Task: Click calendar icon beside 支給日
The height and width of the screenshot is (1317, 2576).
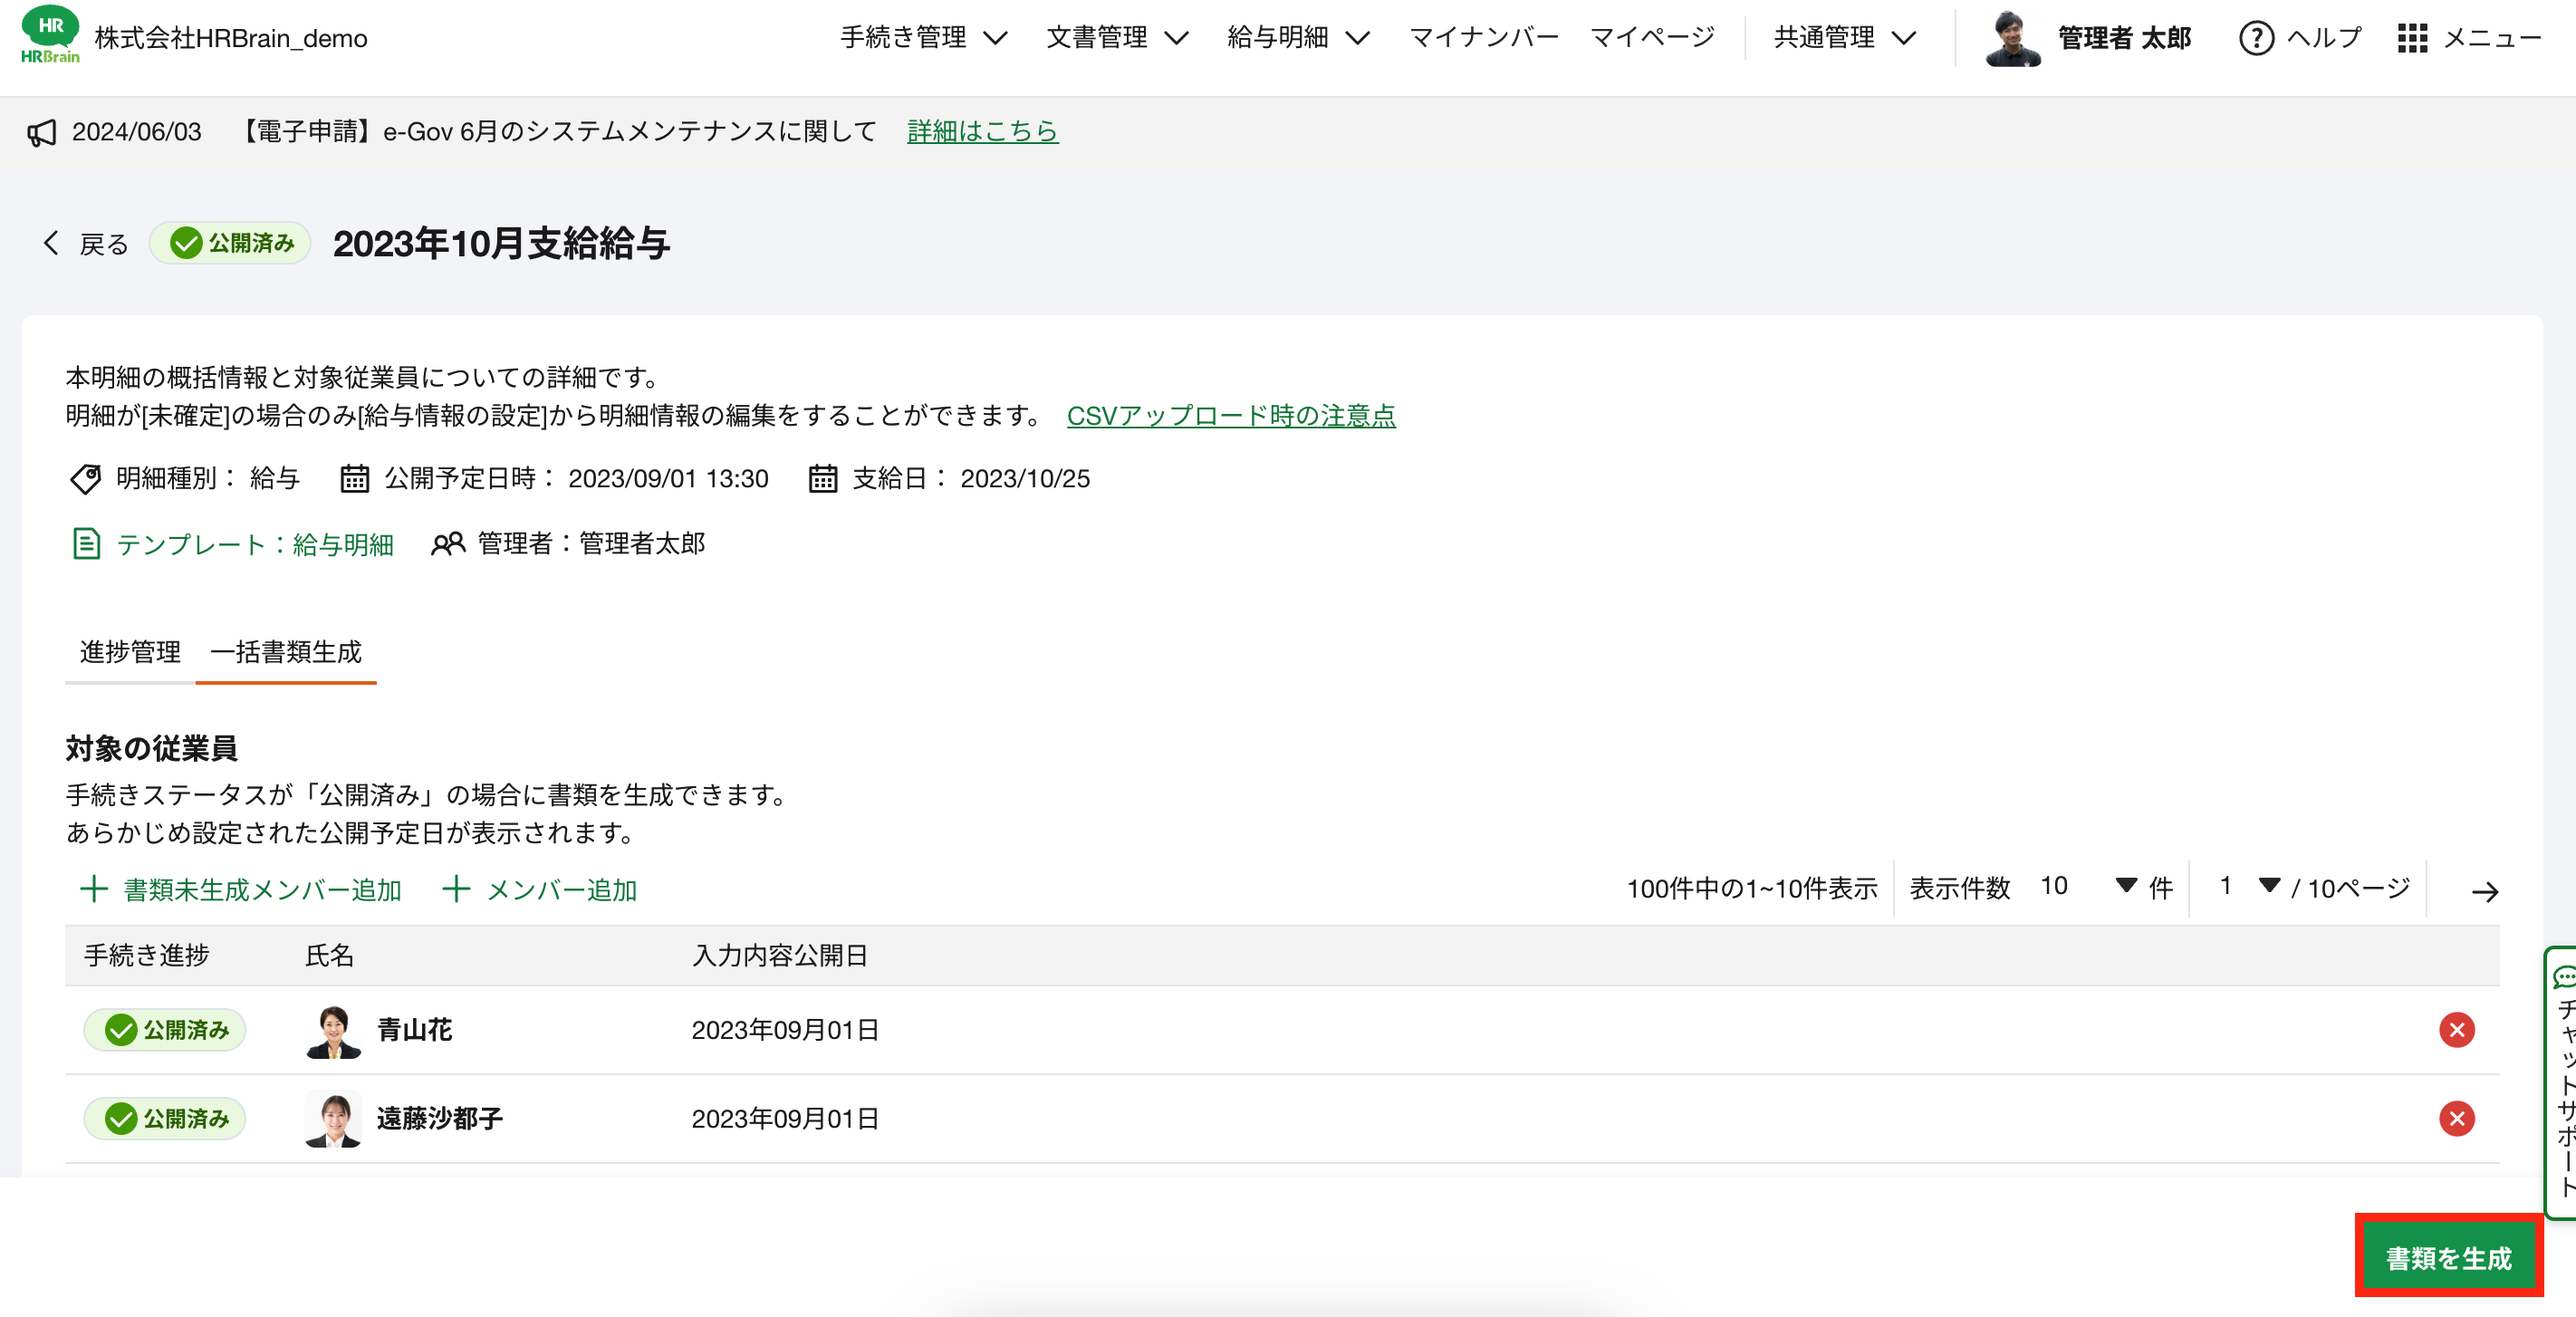Action: pos(822,479)
